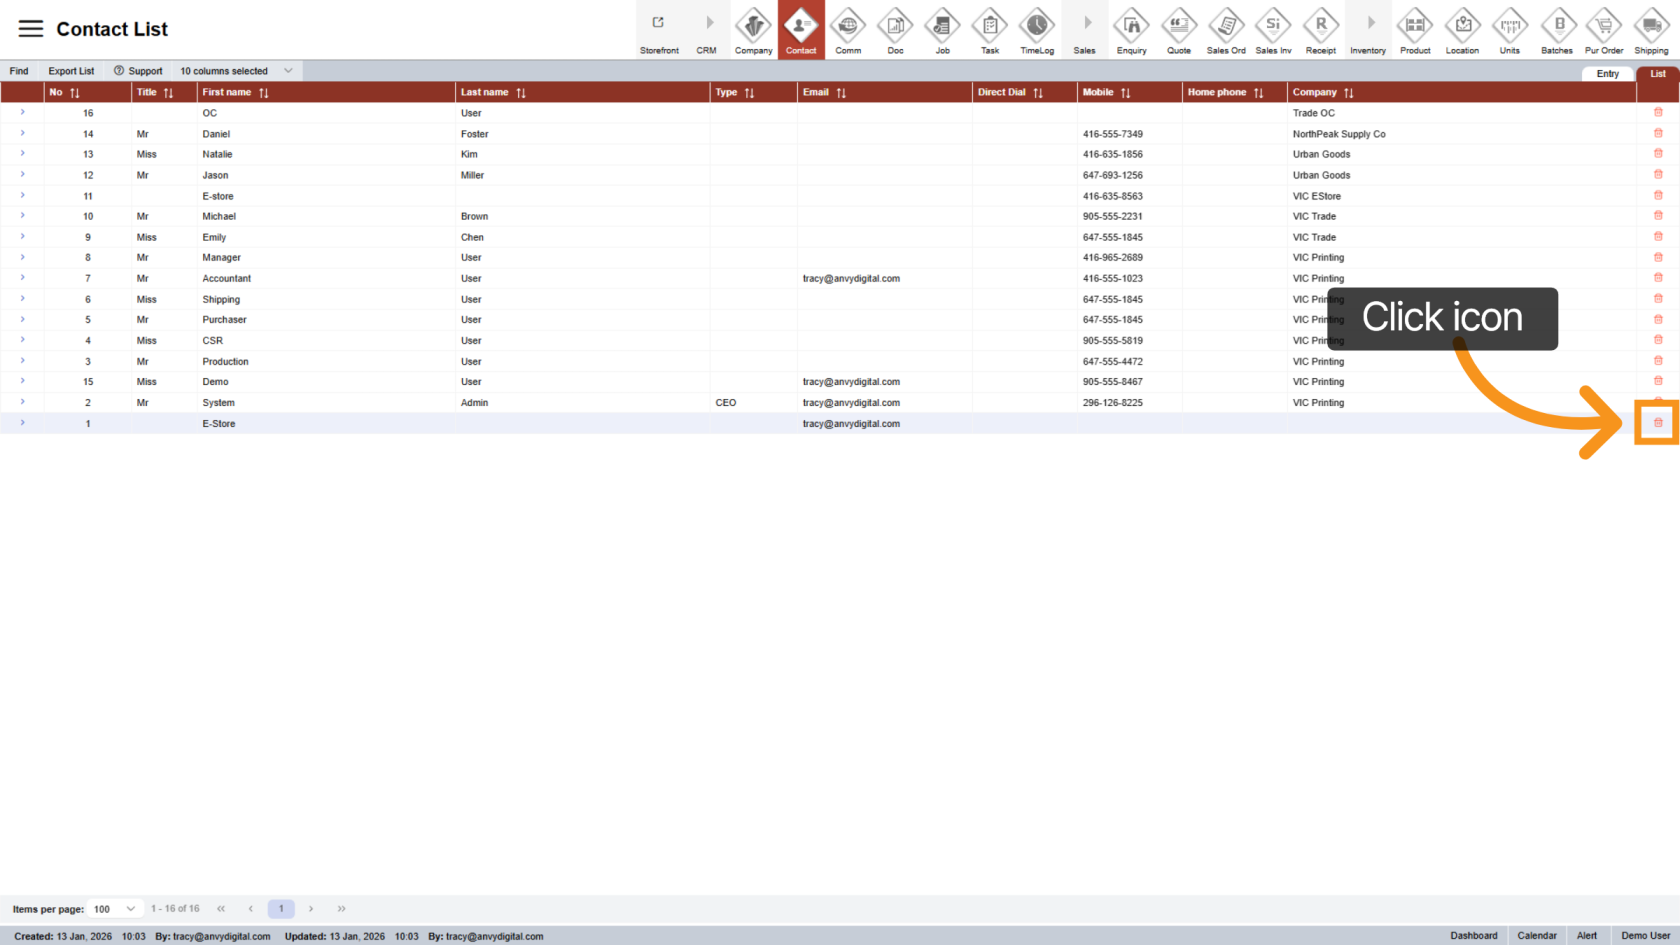Open the Enquiry module icon

(1131, 29)
